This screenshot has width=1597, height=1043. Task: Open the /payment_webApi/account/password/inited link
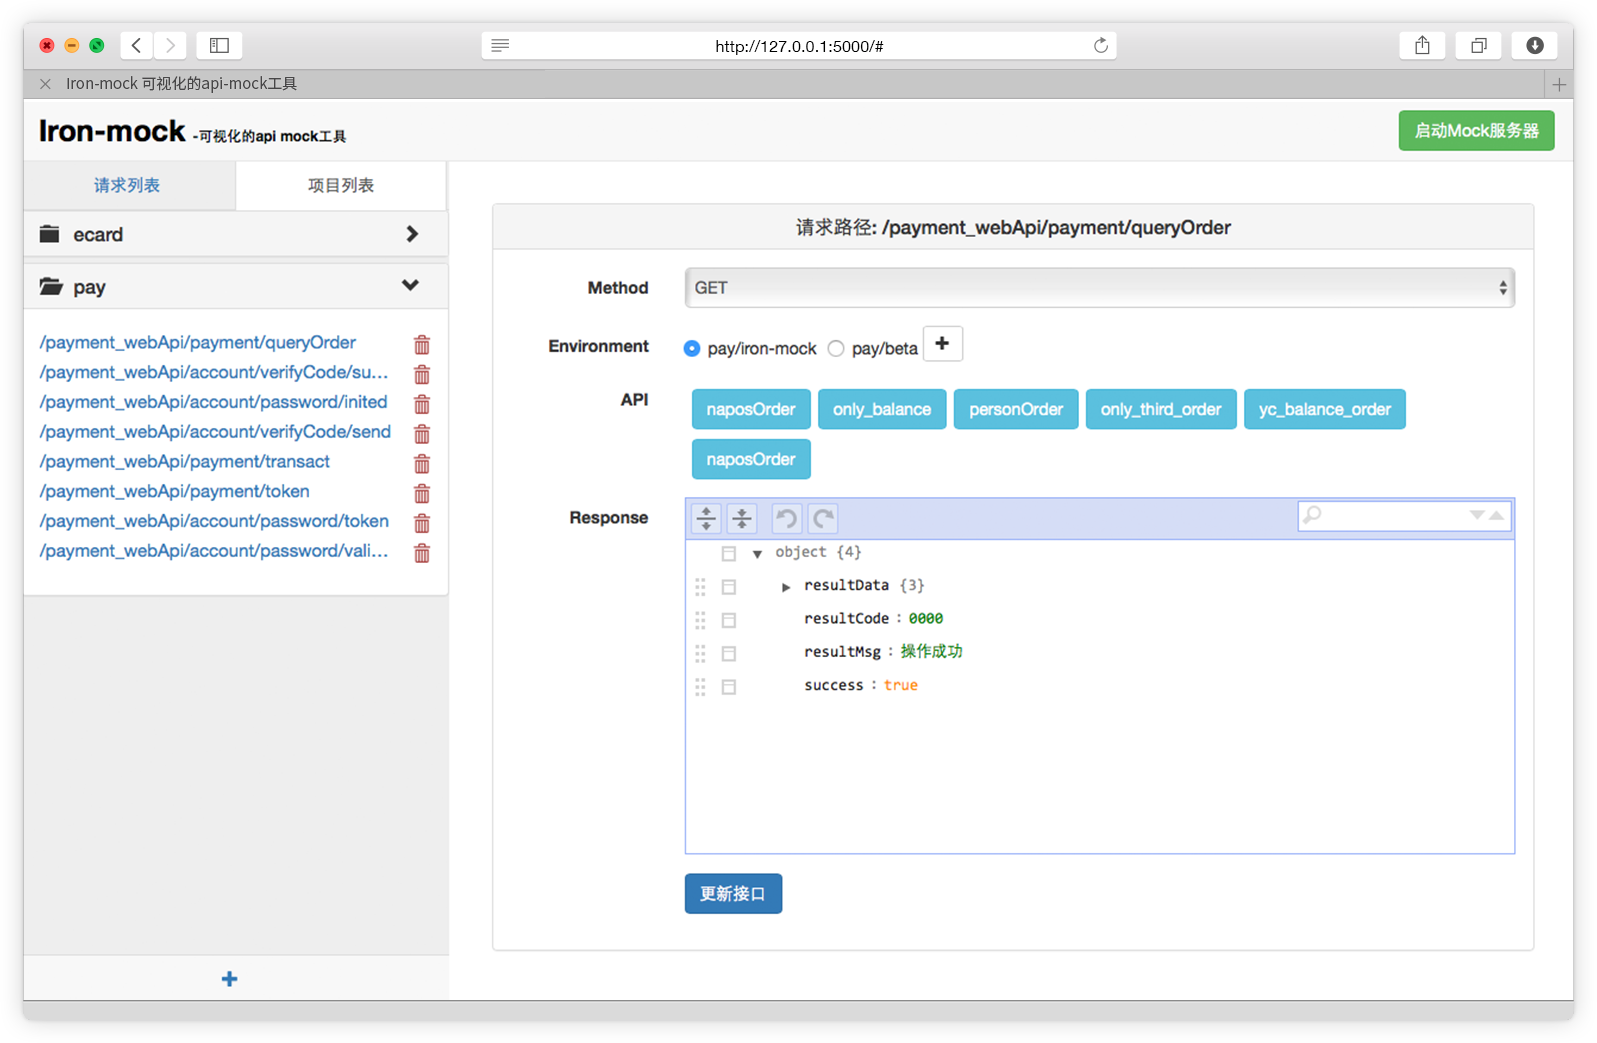tap(213, 402)
